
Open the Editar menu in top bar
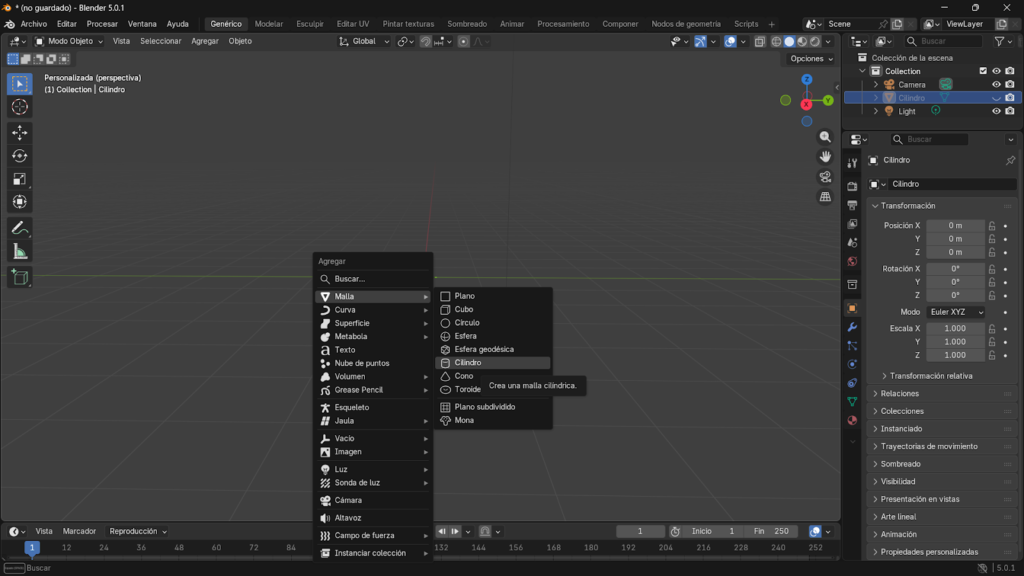point(67,24)
